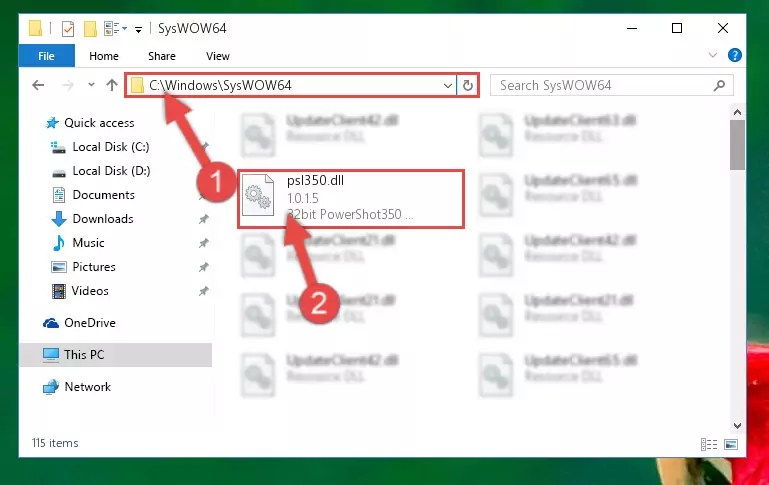This screenshot has height=485, width=769.
Task: Open the Customize Quick Access Toolbar arrow
Action: pos(138,30)
